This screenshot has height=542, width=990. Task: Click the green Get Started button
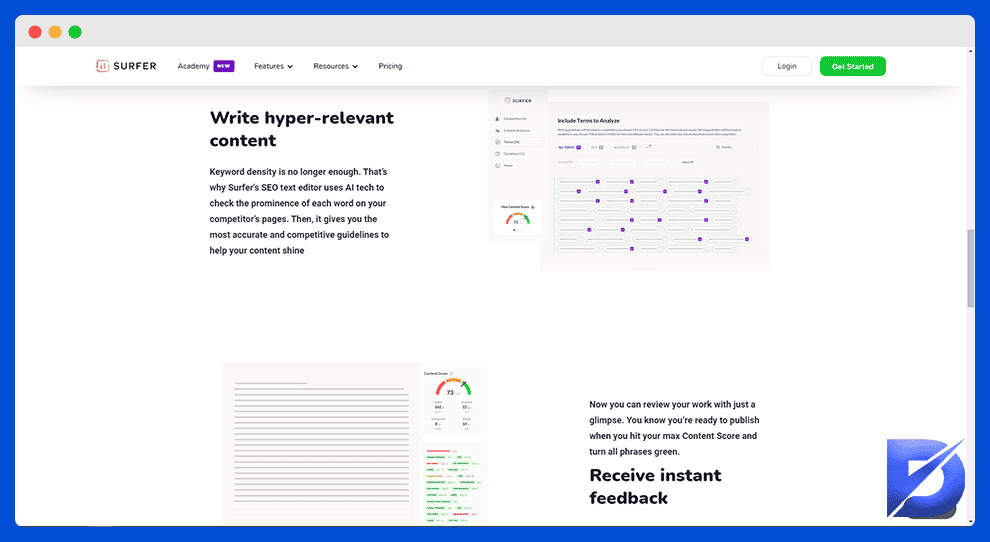[x=852, y=66]
